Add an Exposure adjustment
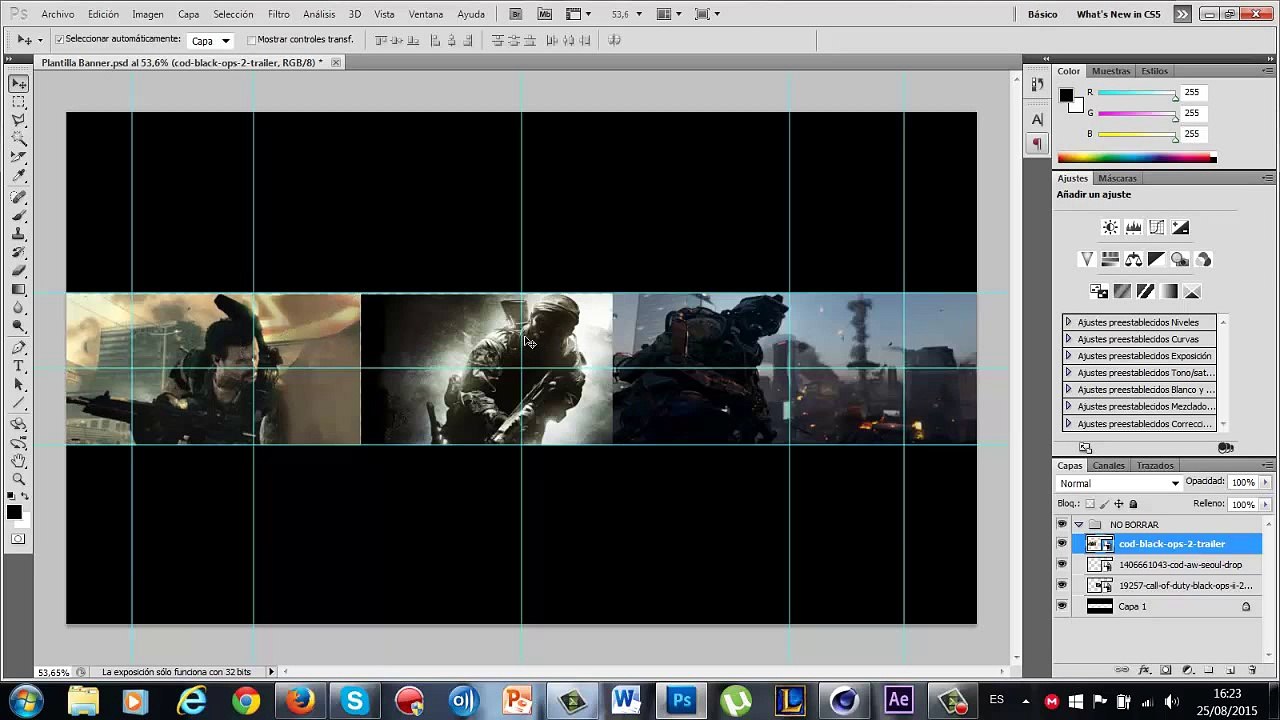 pyautogui.click(x=1180, y=227)
